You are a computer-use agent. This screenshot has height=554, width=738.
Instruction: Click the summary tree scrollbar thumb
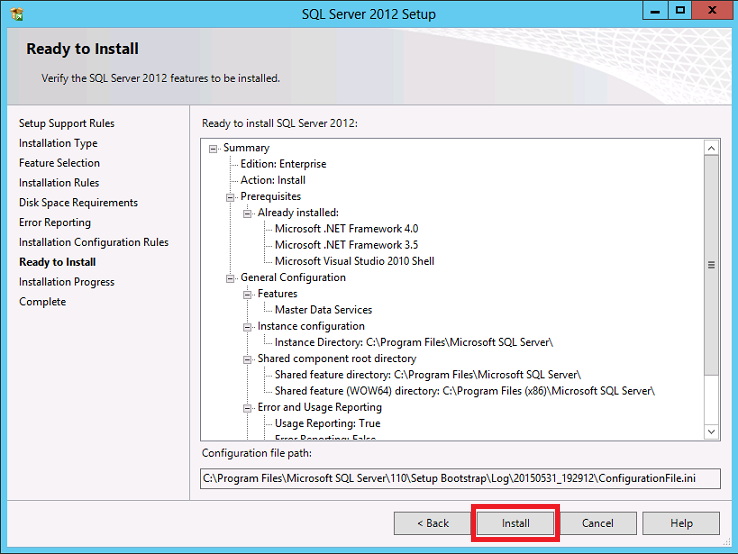point(711,265)
